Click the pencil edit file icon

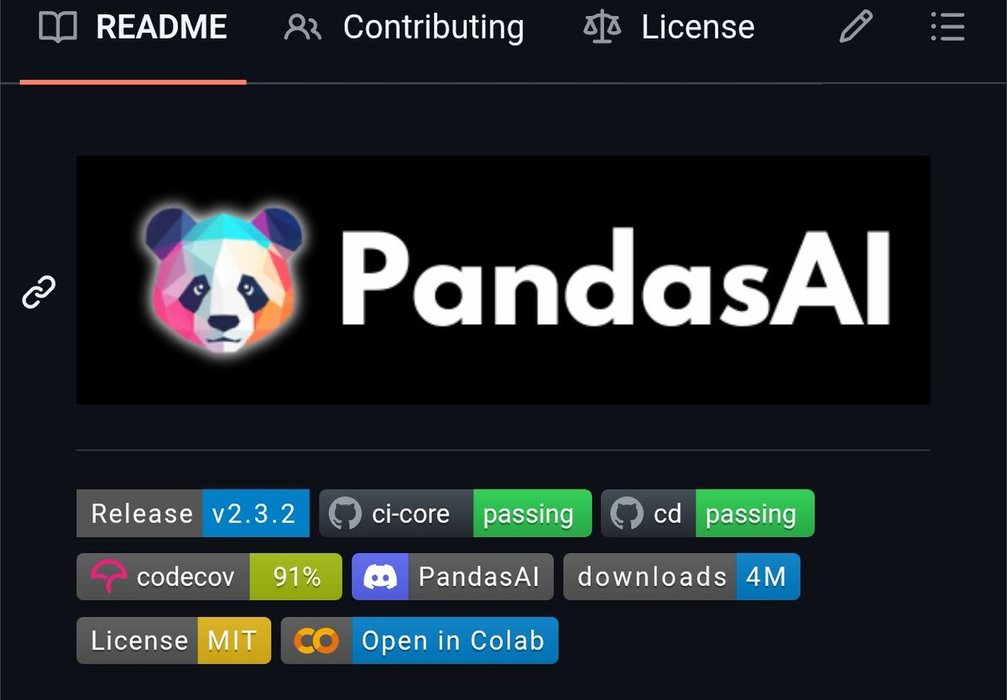tap(855, 27)
